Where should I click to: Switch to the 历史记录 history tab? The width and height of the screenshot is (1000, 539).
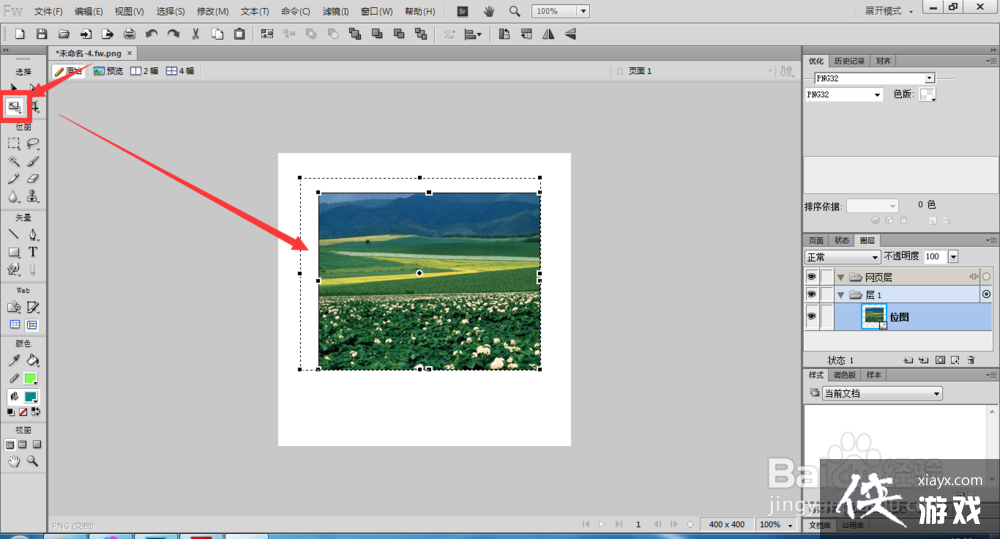pos(849,61)
